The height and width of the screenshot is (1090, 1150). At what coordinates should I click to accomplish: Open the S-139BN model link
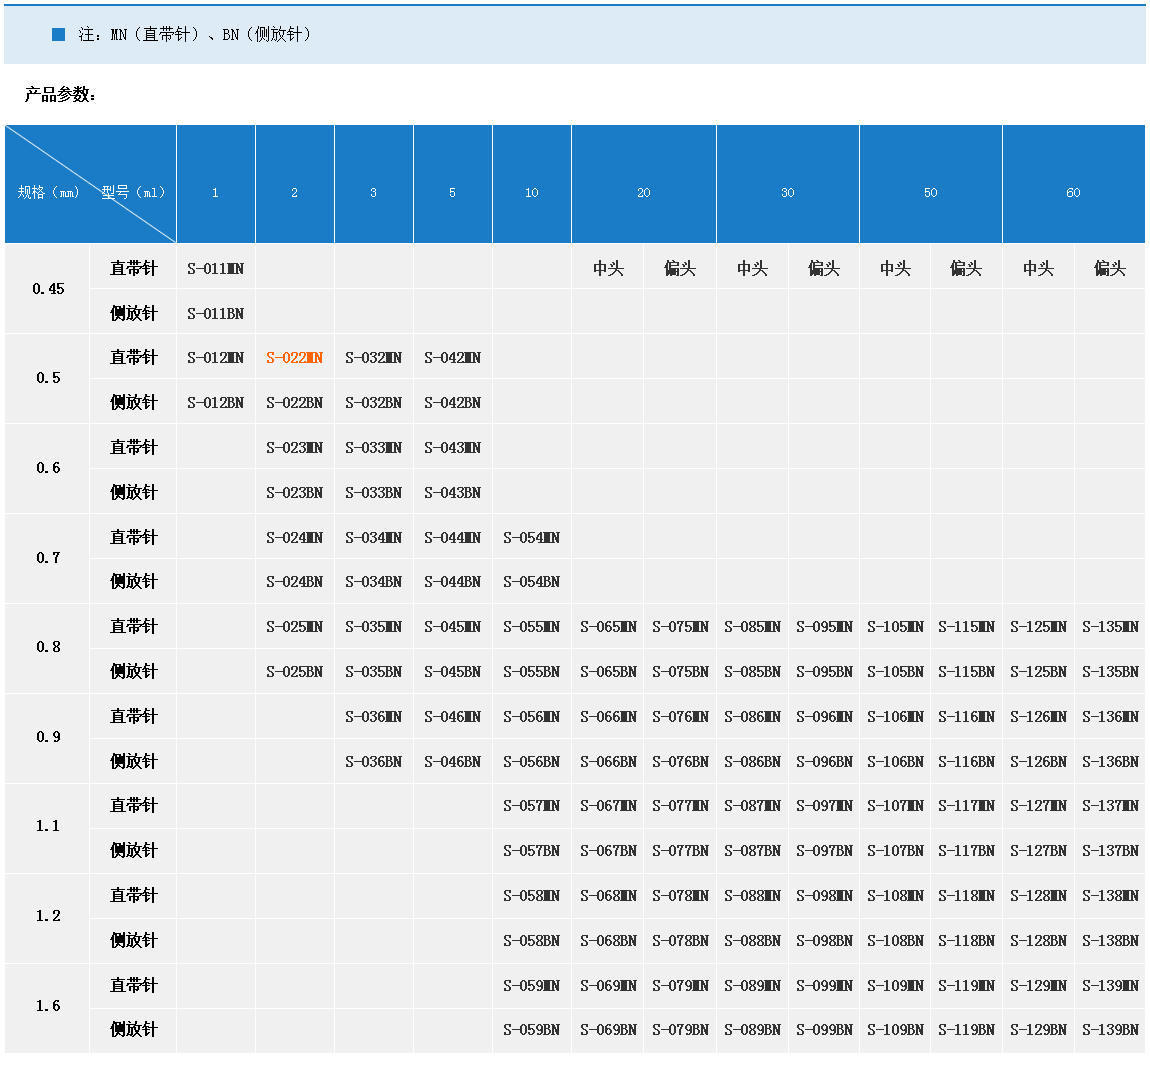click(1110, 1029)
